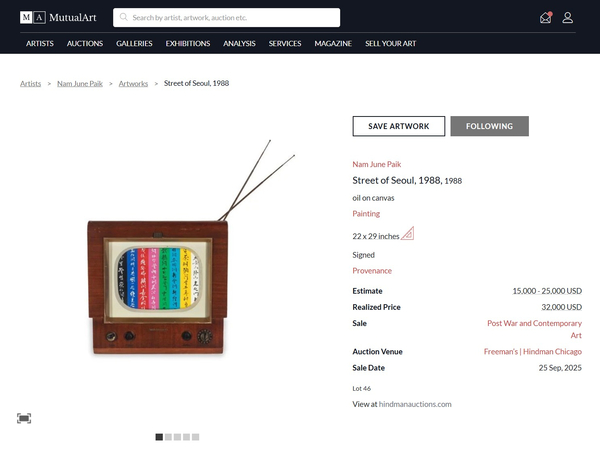
Task: Click the search magnifier icon
Action: pos(124,17)
